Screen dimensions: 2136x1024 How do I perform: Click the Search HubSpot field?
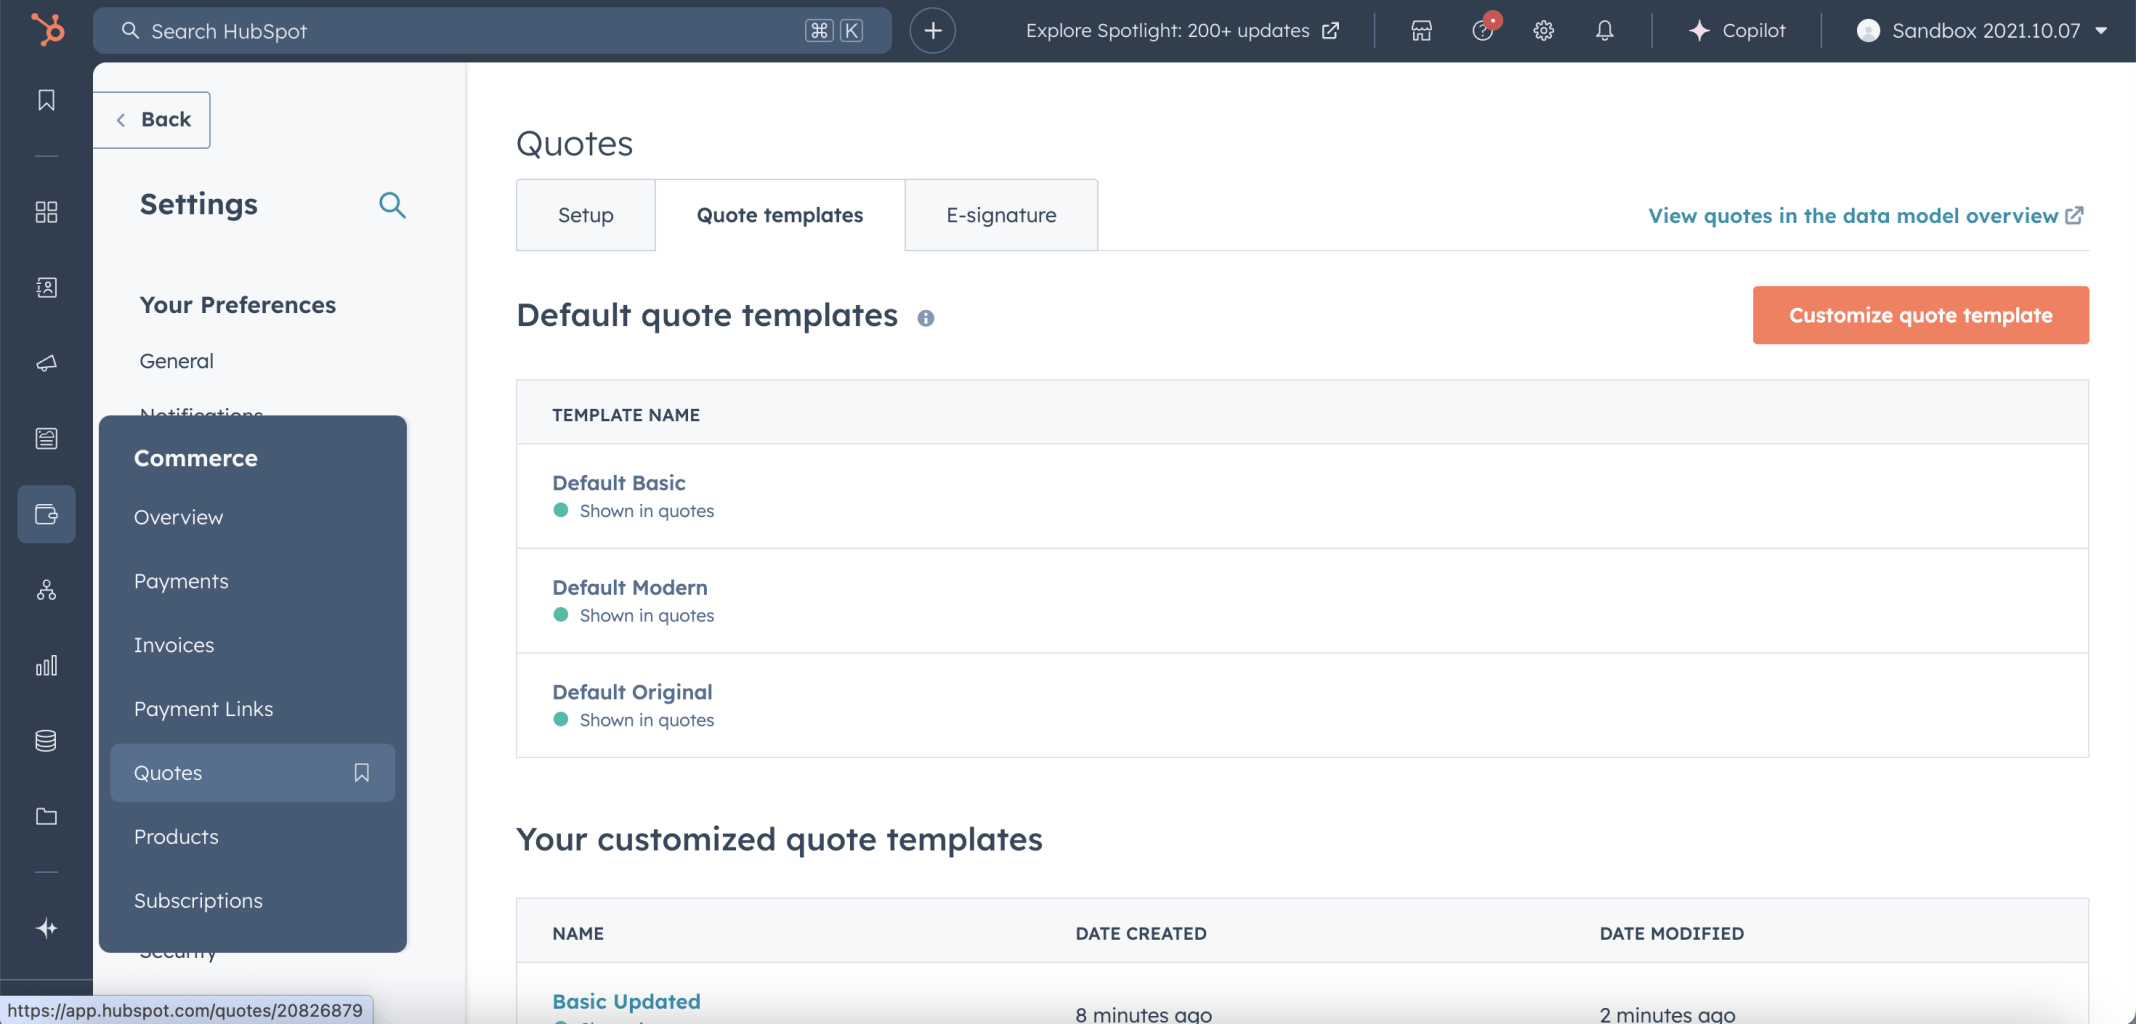492,31
